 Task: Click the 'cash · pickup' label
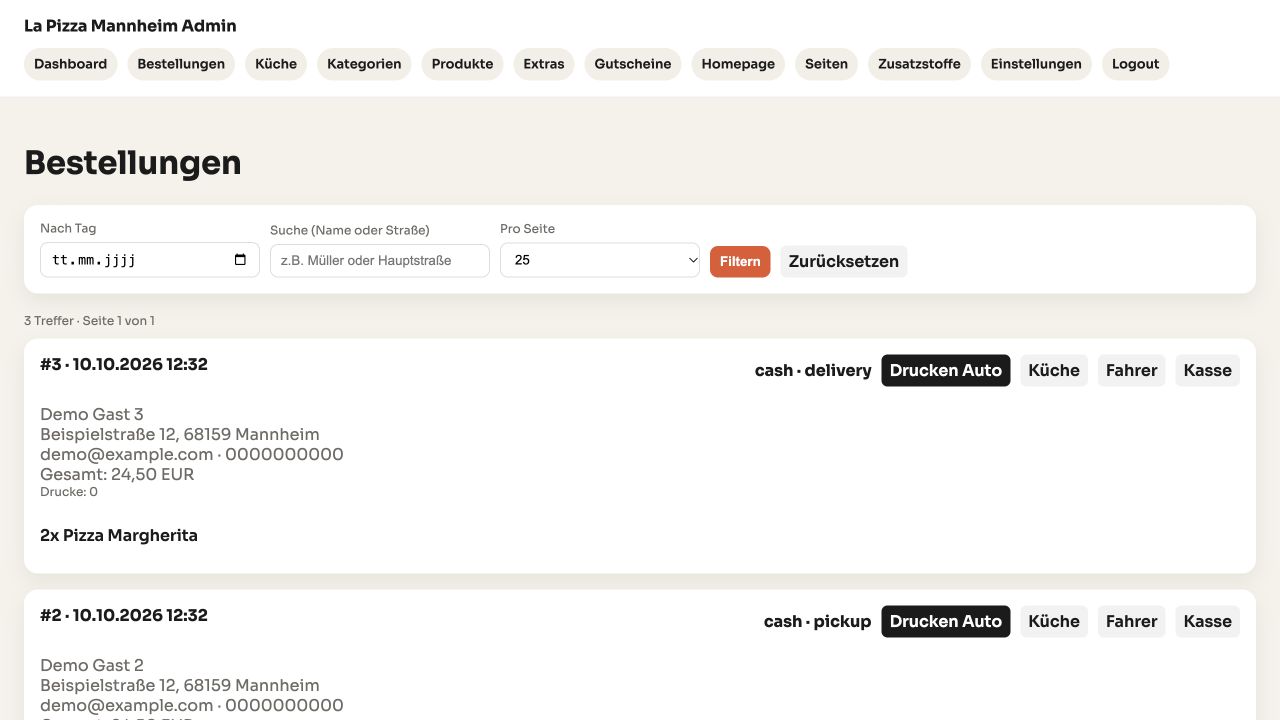coord(817,621)
